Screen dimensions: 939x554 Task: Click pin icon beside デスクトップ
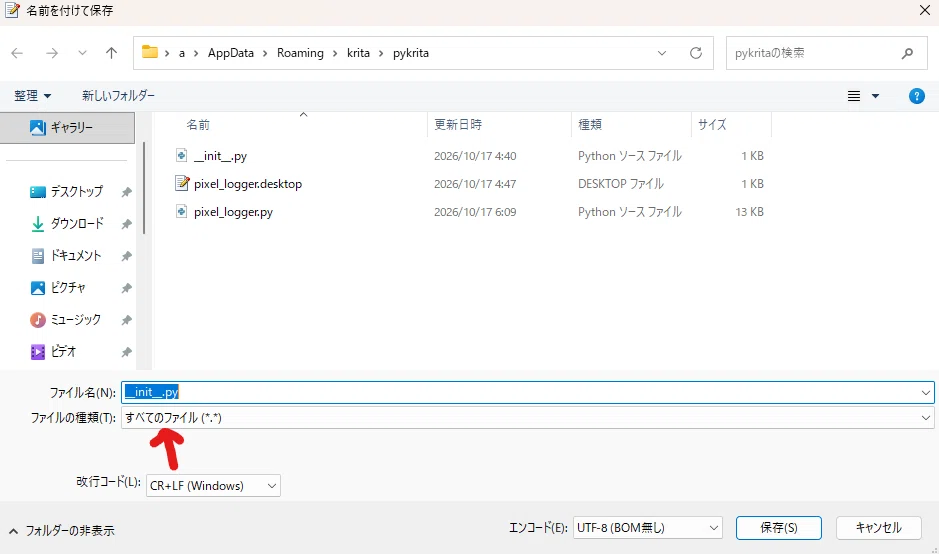click(126, 192)
